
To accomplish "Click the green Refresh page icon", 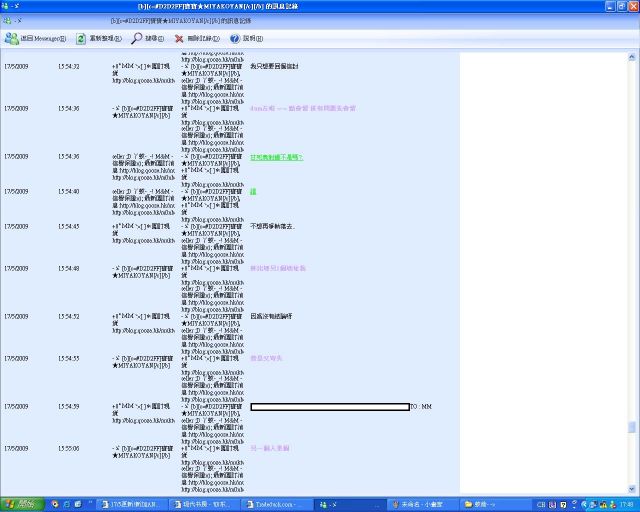I will point(81,38).
